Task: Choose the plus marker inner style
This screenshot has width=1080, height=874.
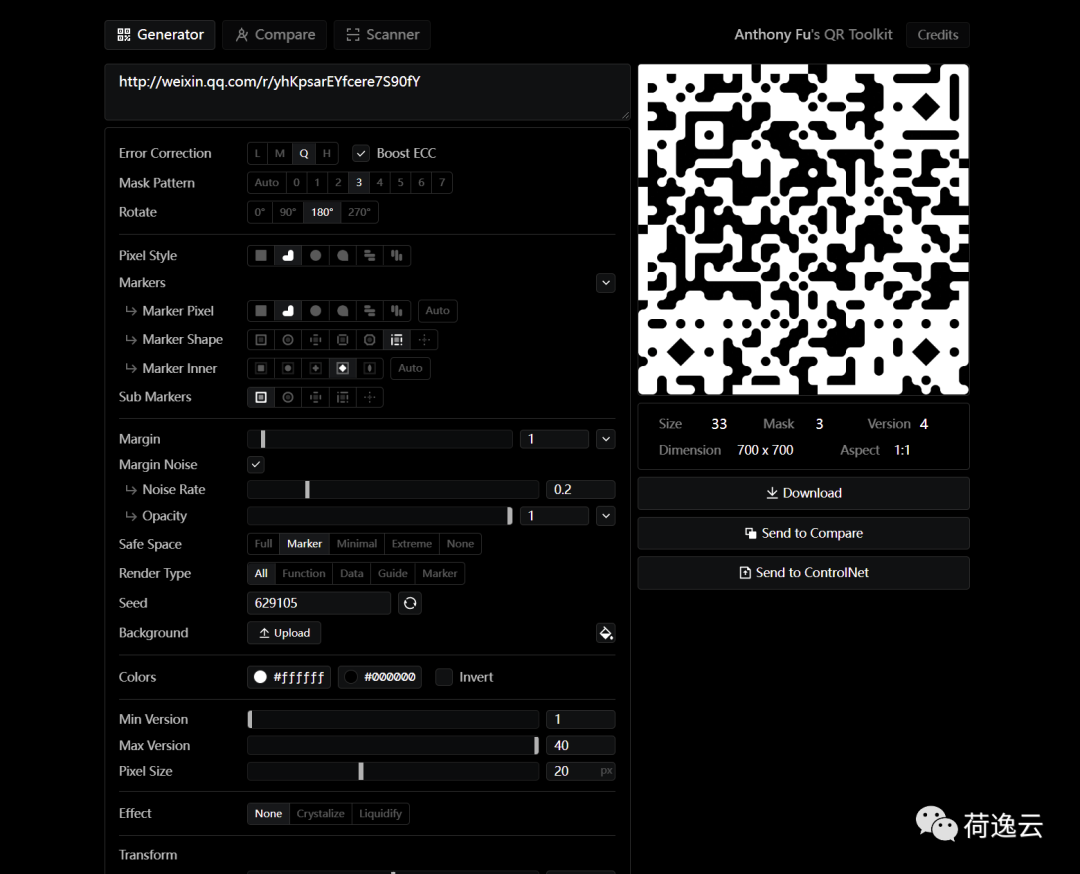Action: (x=315, y=368)
